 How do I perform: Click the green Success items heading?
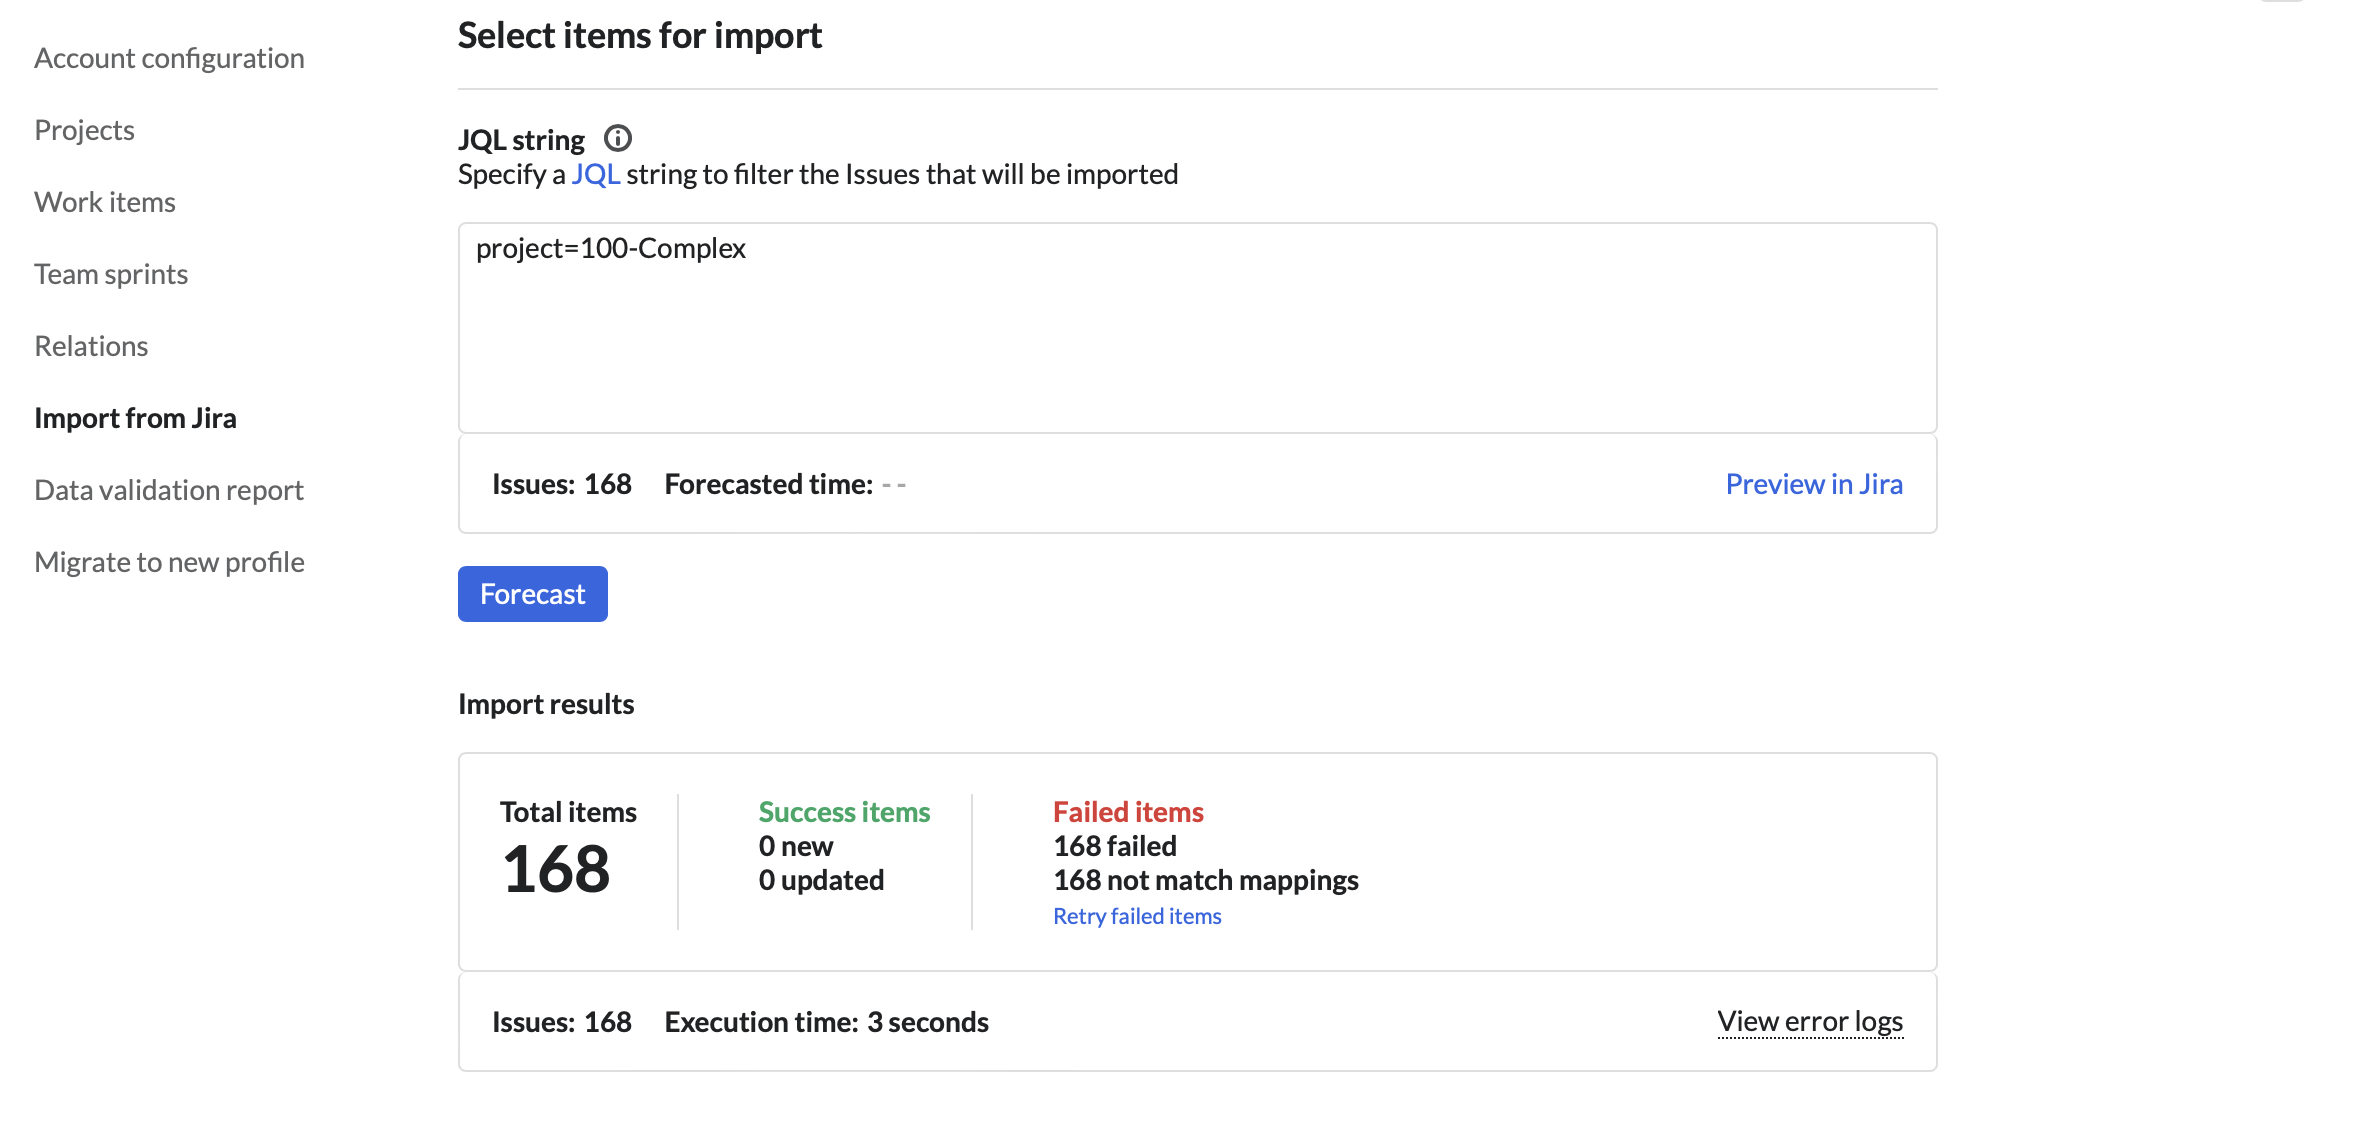[x=844, y=812]
